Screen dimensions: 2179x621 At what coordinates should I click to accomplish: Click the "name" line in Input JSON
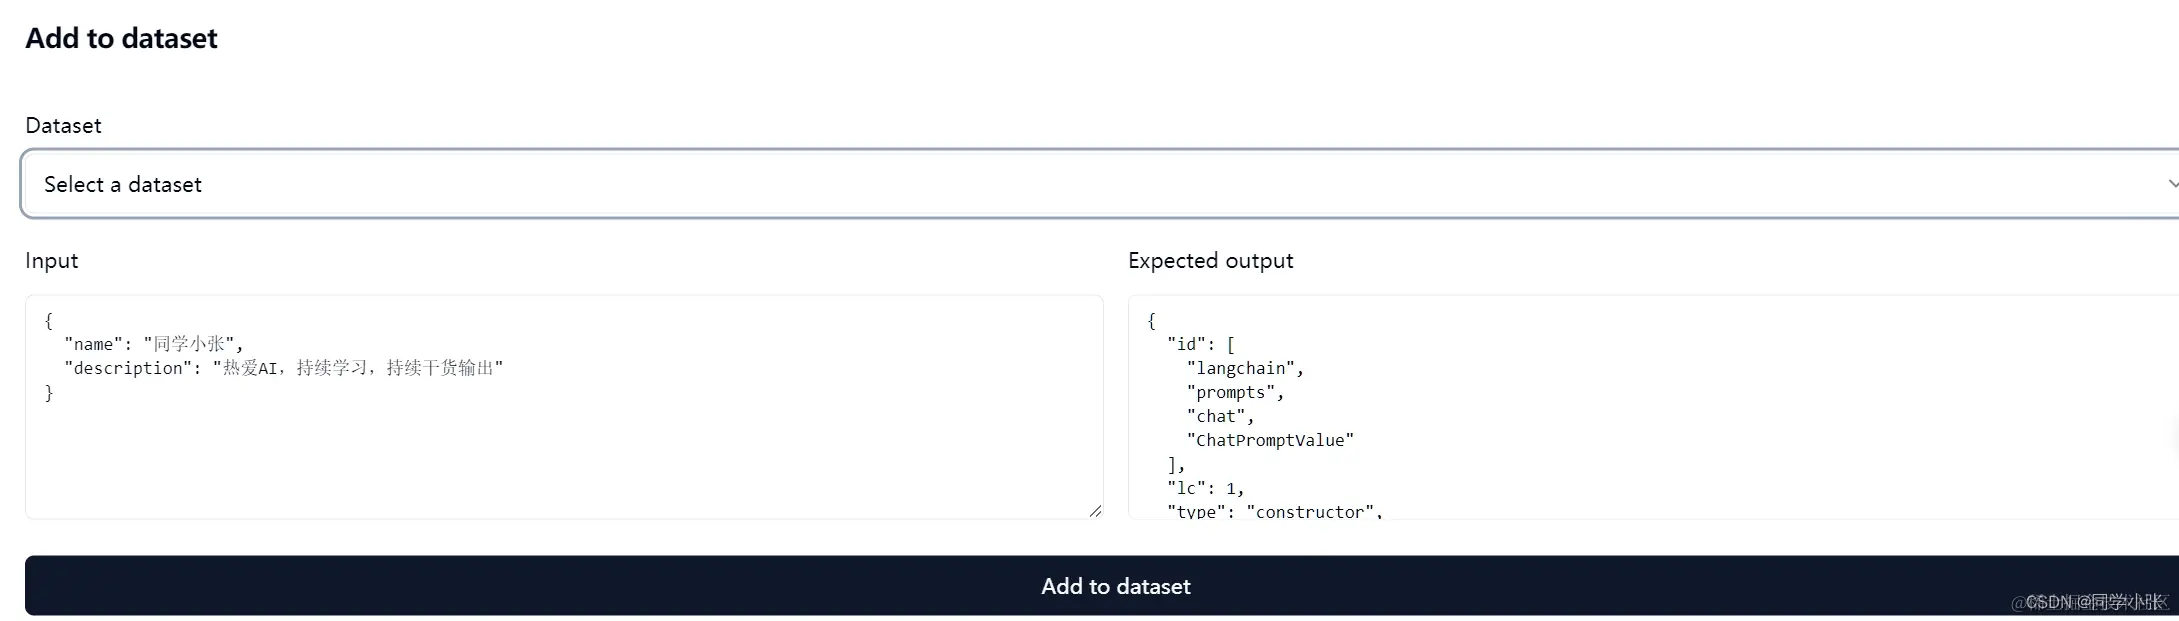tap(154, 345)
